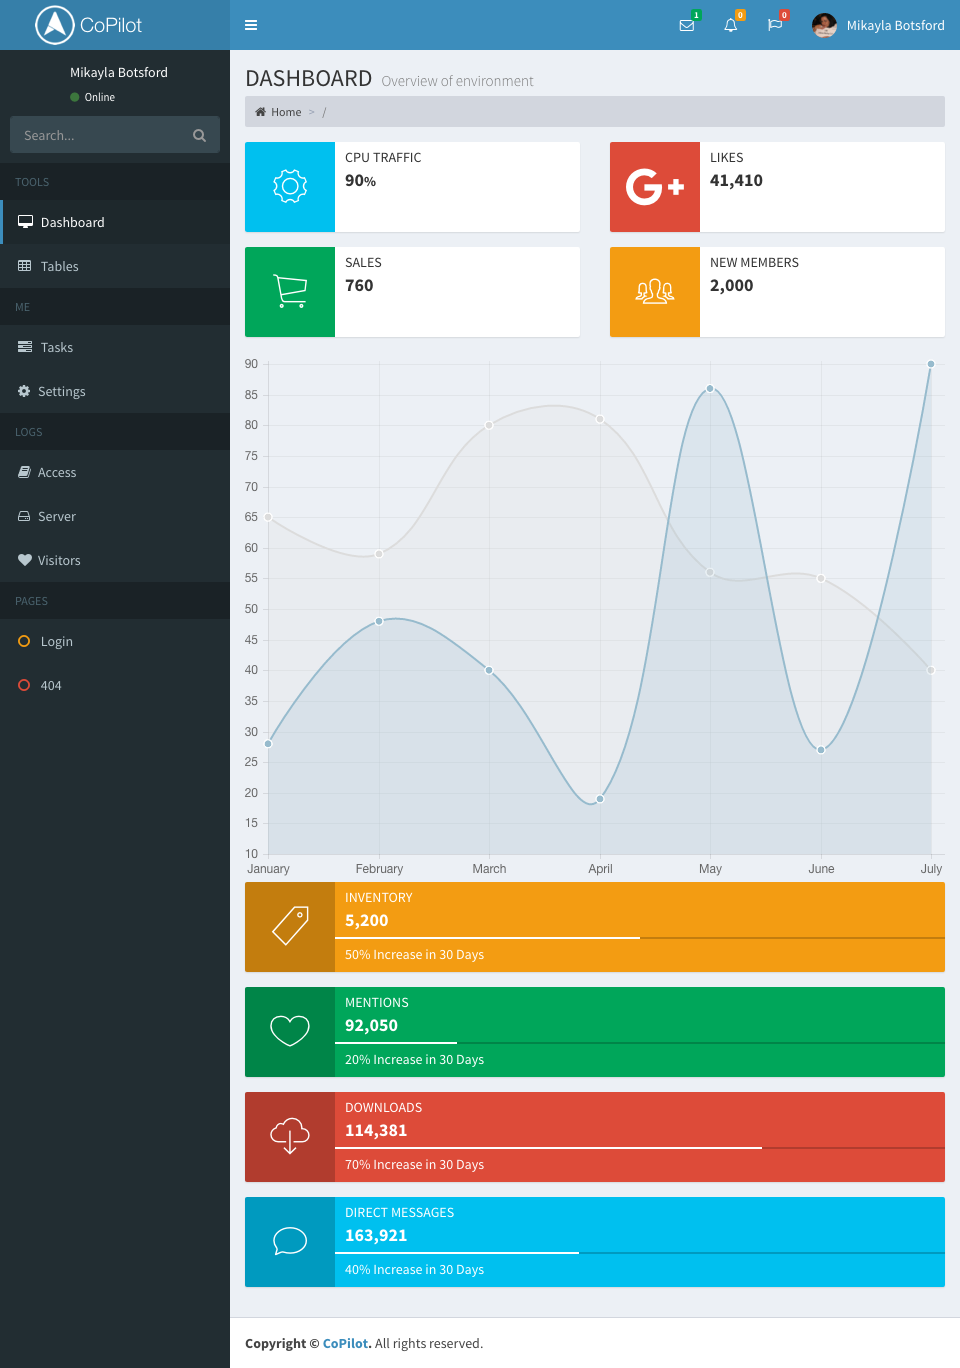Click the New Members group icon
This screenshot has height=1368, width=960.
point(655,292)
